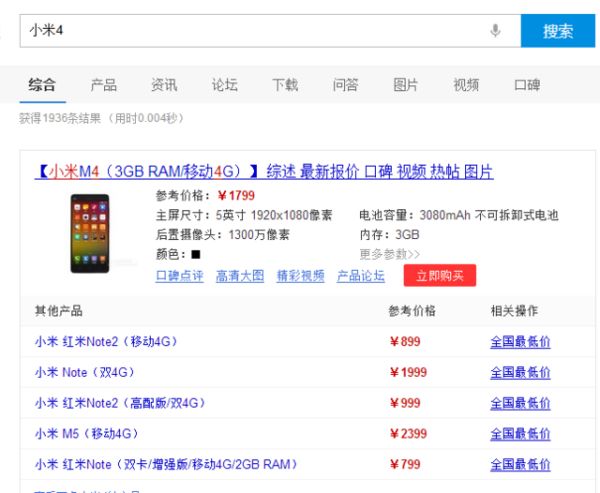The image size is (600, 493).
Task: Click the red 立即购买 button
Action: pyautogui.click(x=440, y=275)
